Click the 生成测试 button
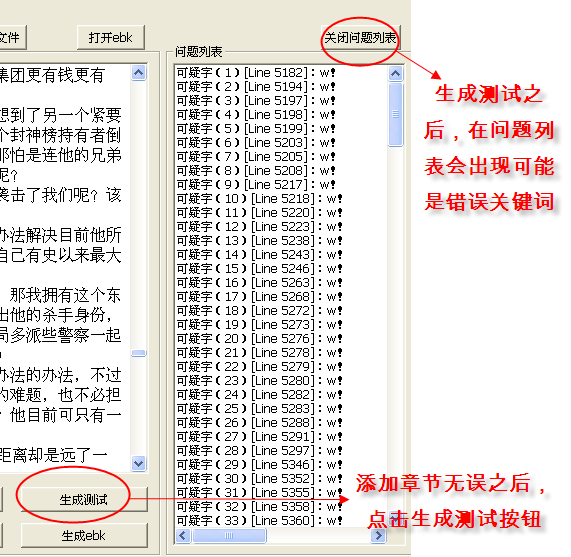 84,499
